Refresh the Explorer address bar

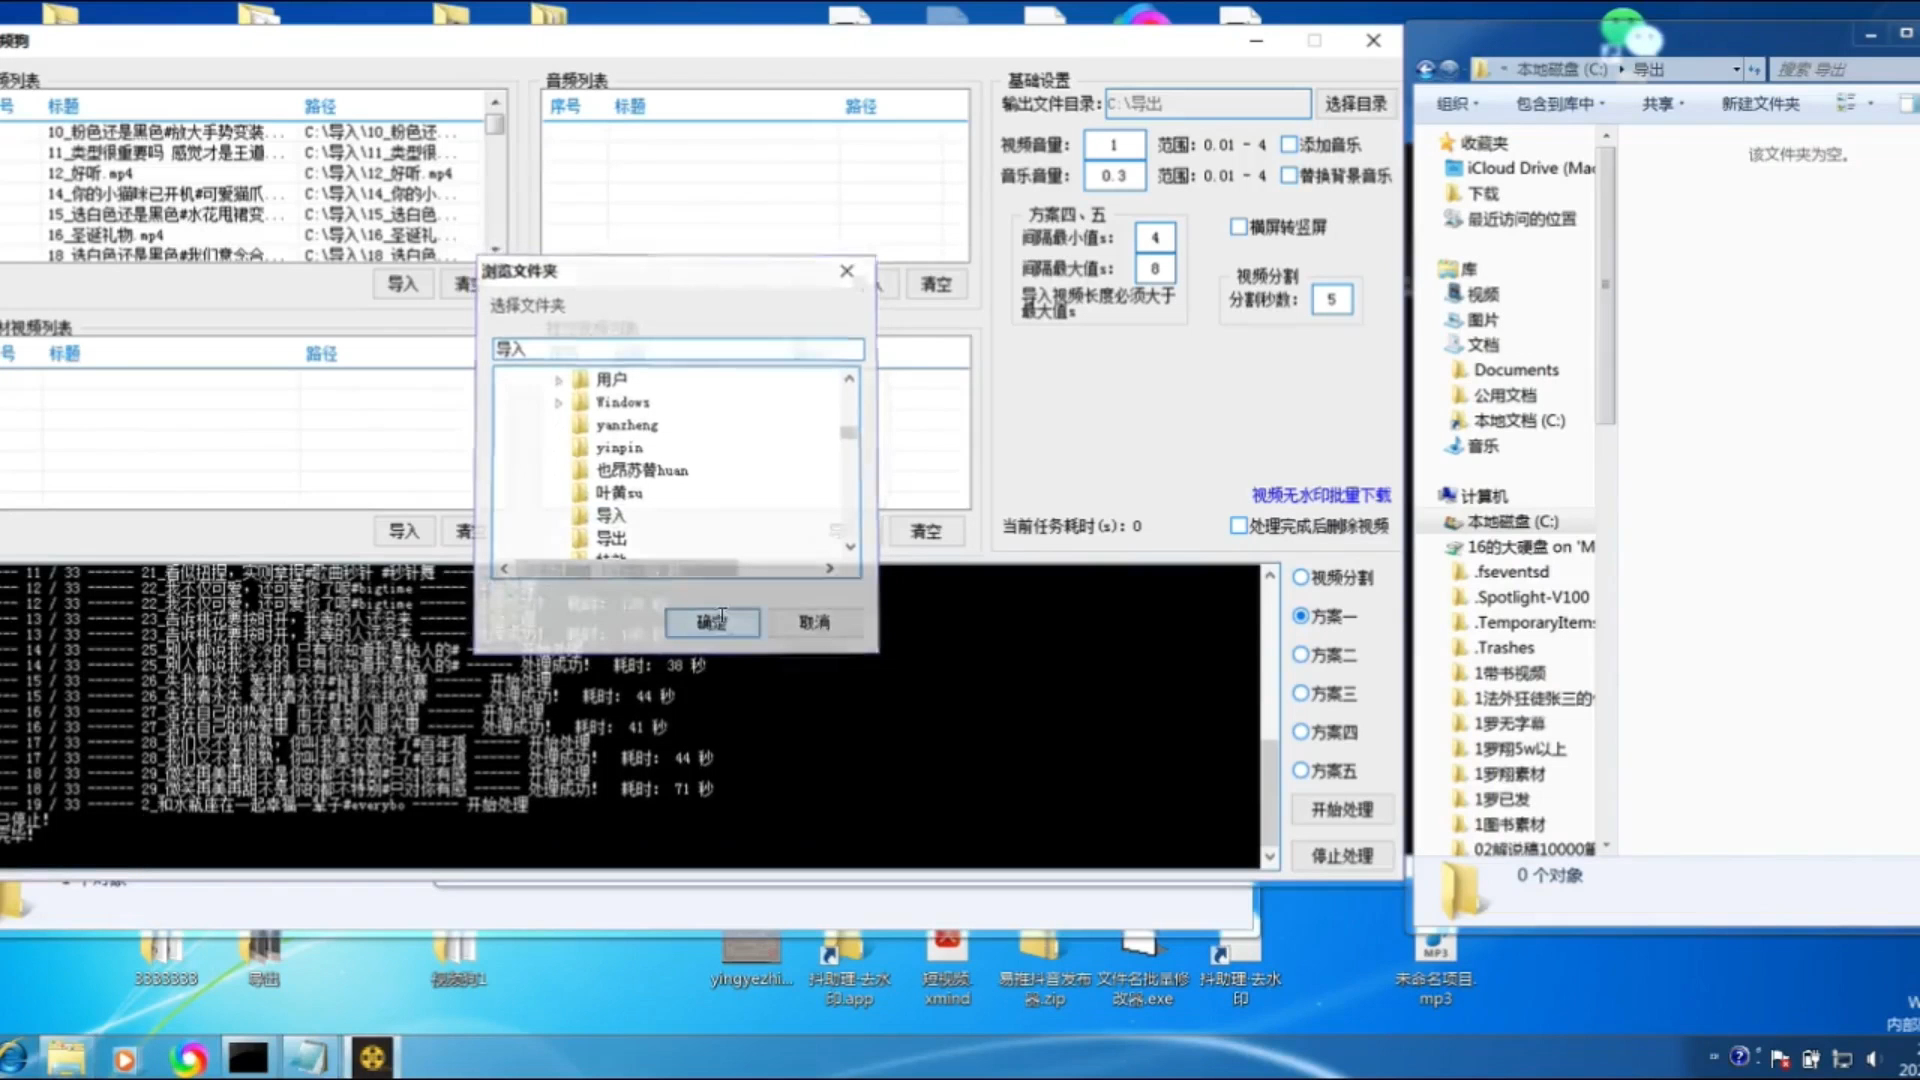tap(1754, 69)
